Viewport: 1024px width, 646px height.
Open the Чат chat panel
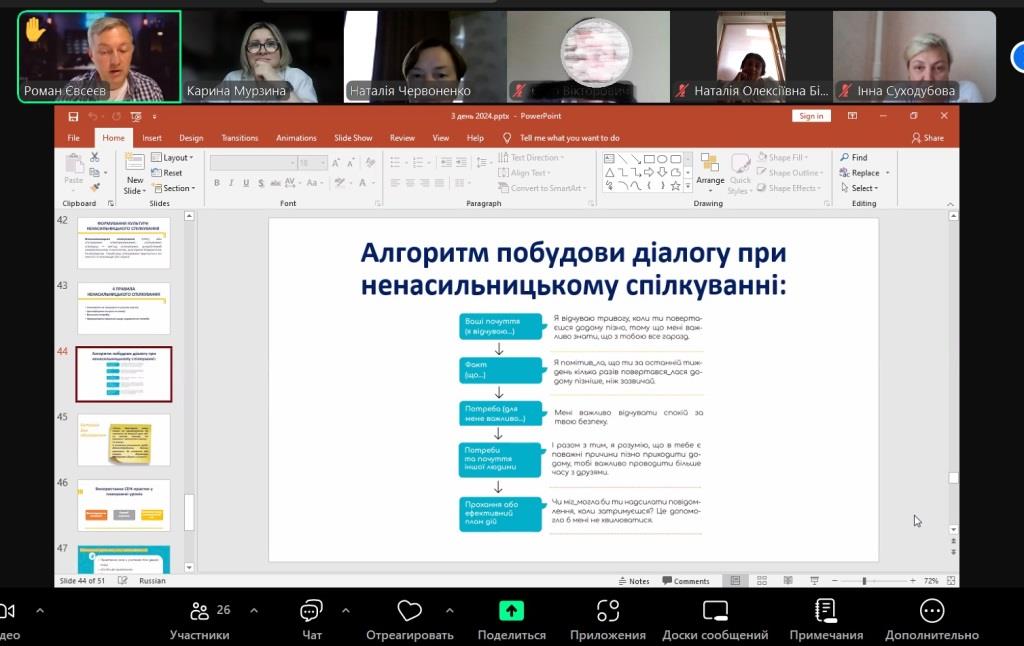tap(312, 621)
